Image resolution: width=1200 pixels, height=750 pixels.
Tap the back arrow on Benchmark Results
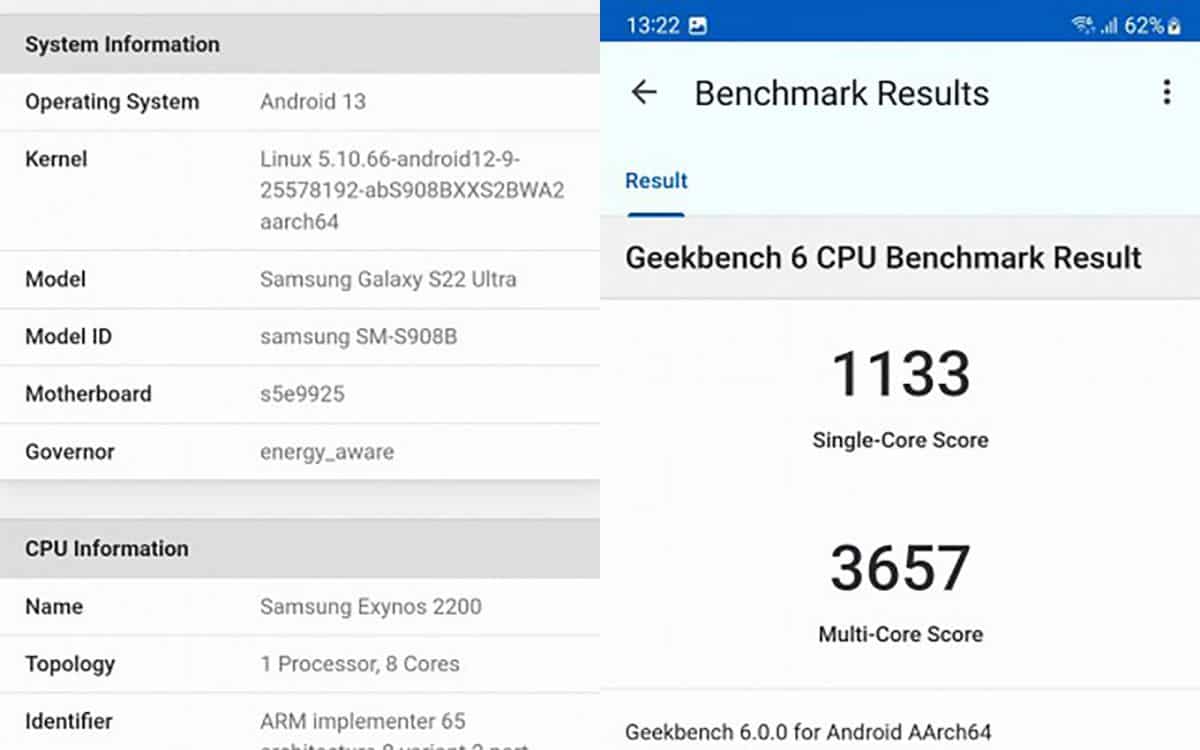pyautogui.click(x=643, y=93)
